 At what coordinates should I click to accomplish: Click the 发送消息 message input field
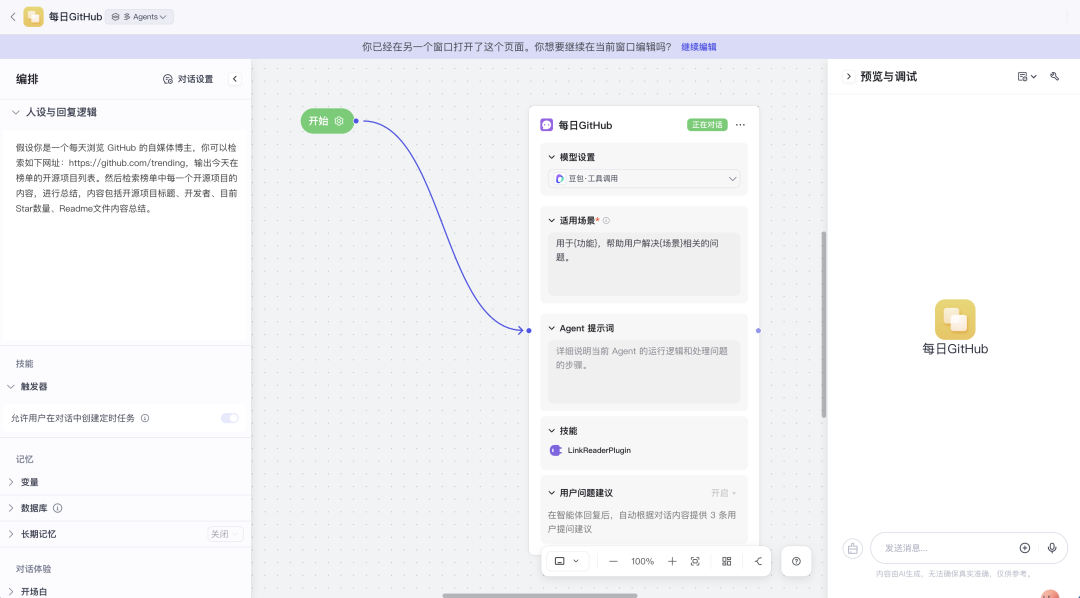coord(947,548)
